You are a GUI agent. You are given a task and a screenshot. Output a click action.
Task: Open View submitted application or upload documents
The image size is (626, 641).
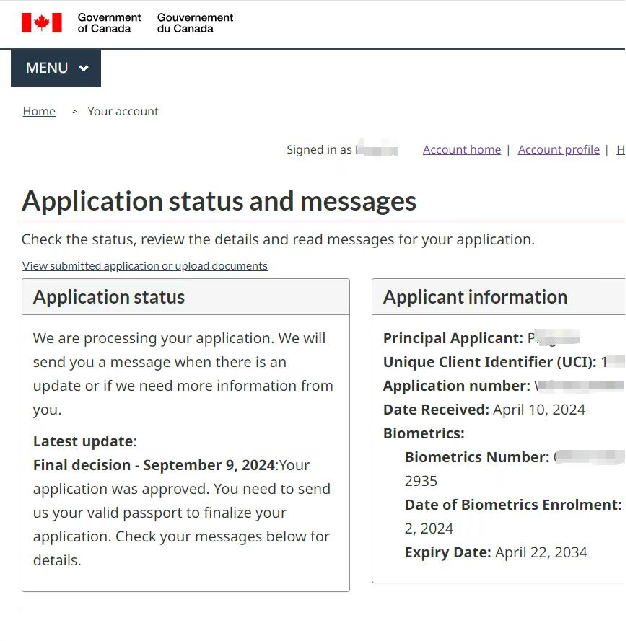145,266
